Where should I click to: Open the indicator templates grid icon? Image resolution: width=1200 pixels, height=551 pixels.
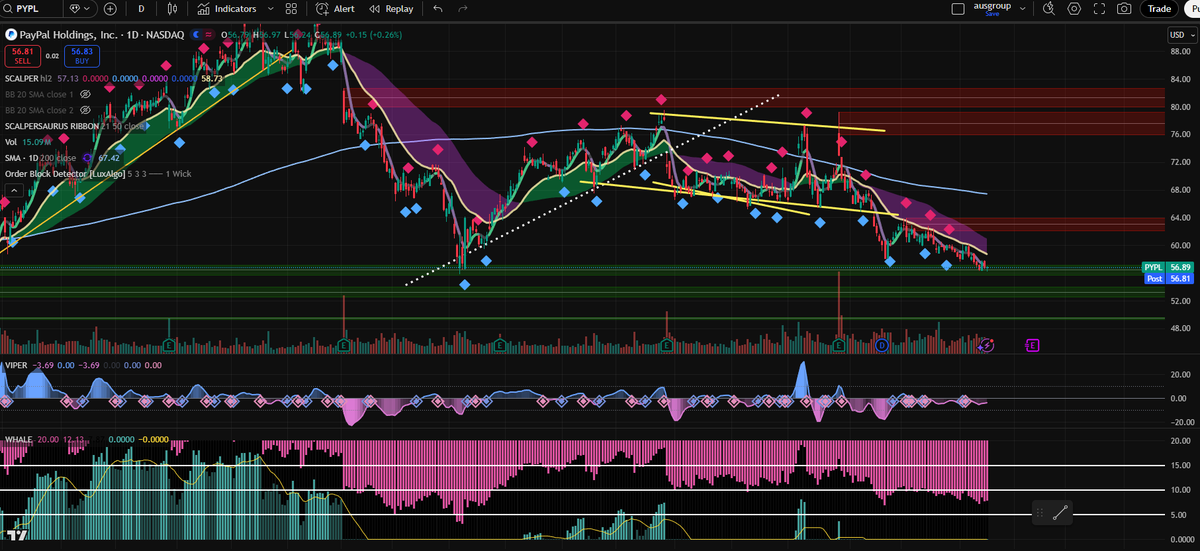click(291, 9)
